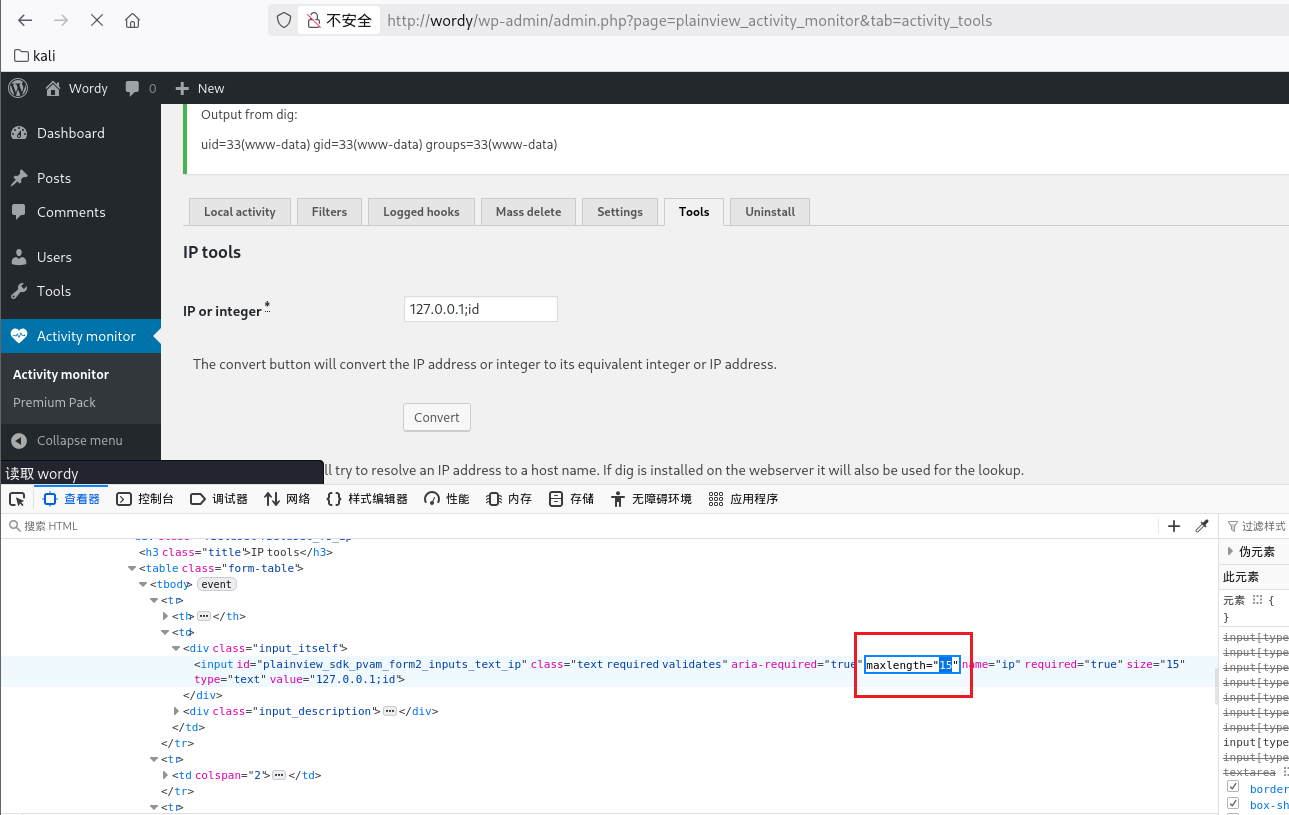Click the eyedropper icon in the inspector
Screen dimensions: 1289x815
point(1203,526)
